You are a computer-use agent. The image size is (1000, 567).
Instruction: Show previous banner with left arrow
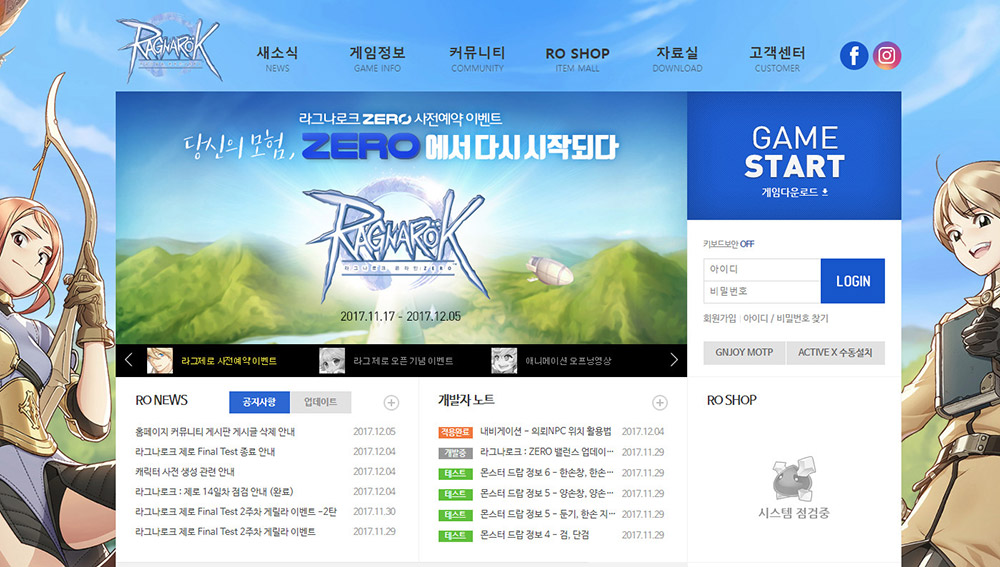pos(128,360)
